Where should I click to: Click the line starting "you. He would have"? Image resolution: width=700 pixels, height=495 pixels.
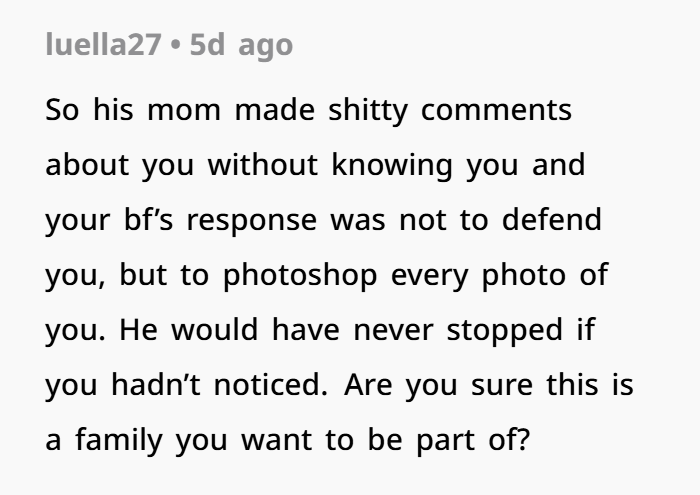point(318,329)
